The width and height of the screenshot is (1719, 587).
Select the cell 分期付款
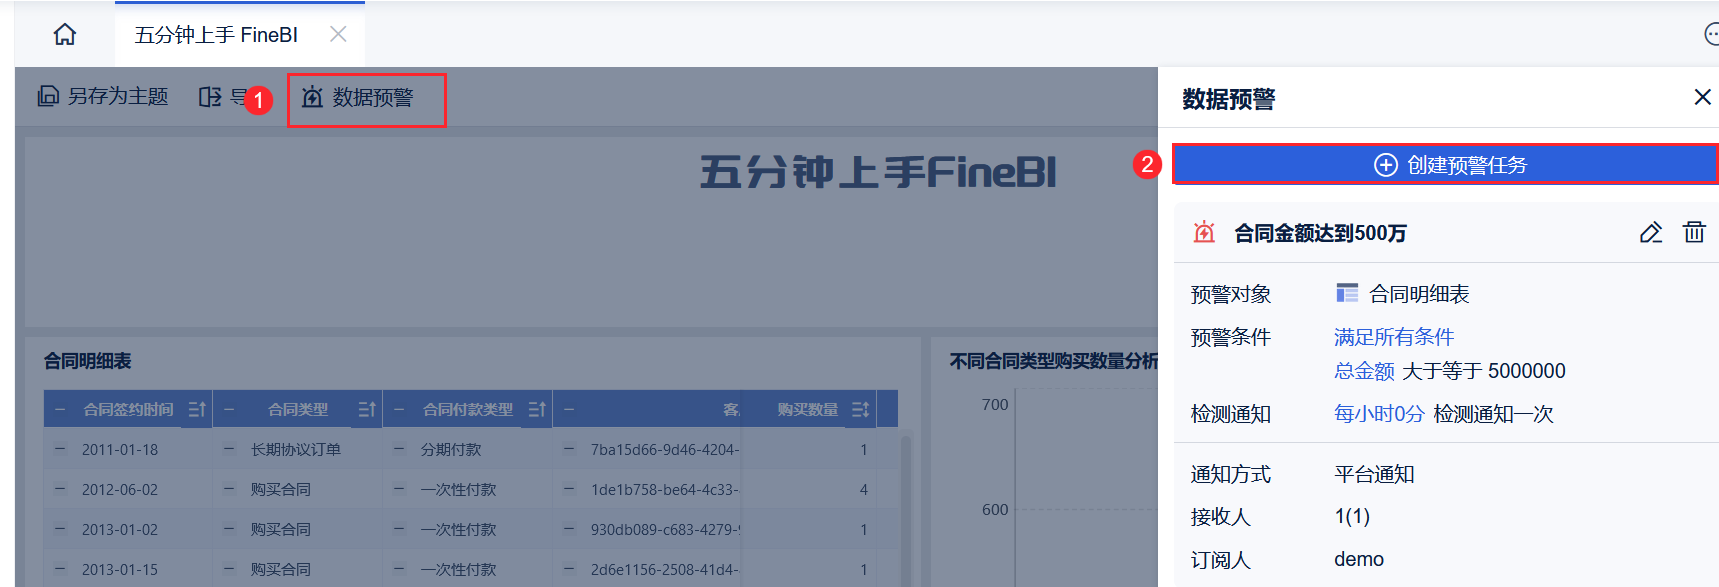click(x=451, y=449)
